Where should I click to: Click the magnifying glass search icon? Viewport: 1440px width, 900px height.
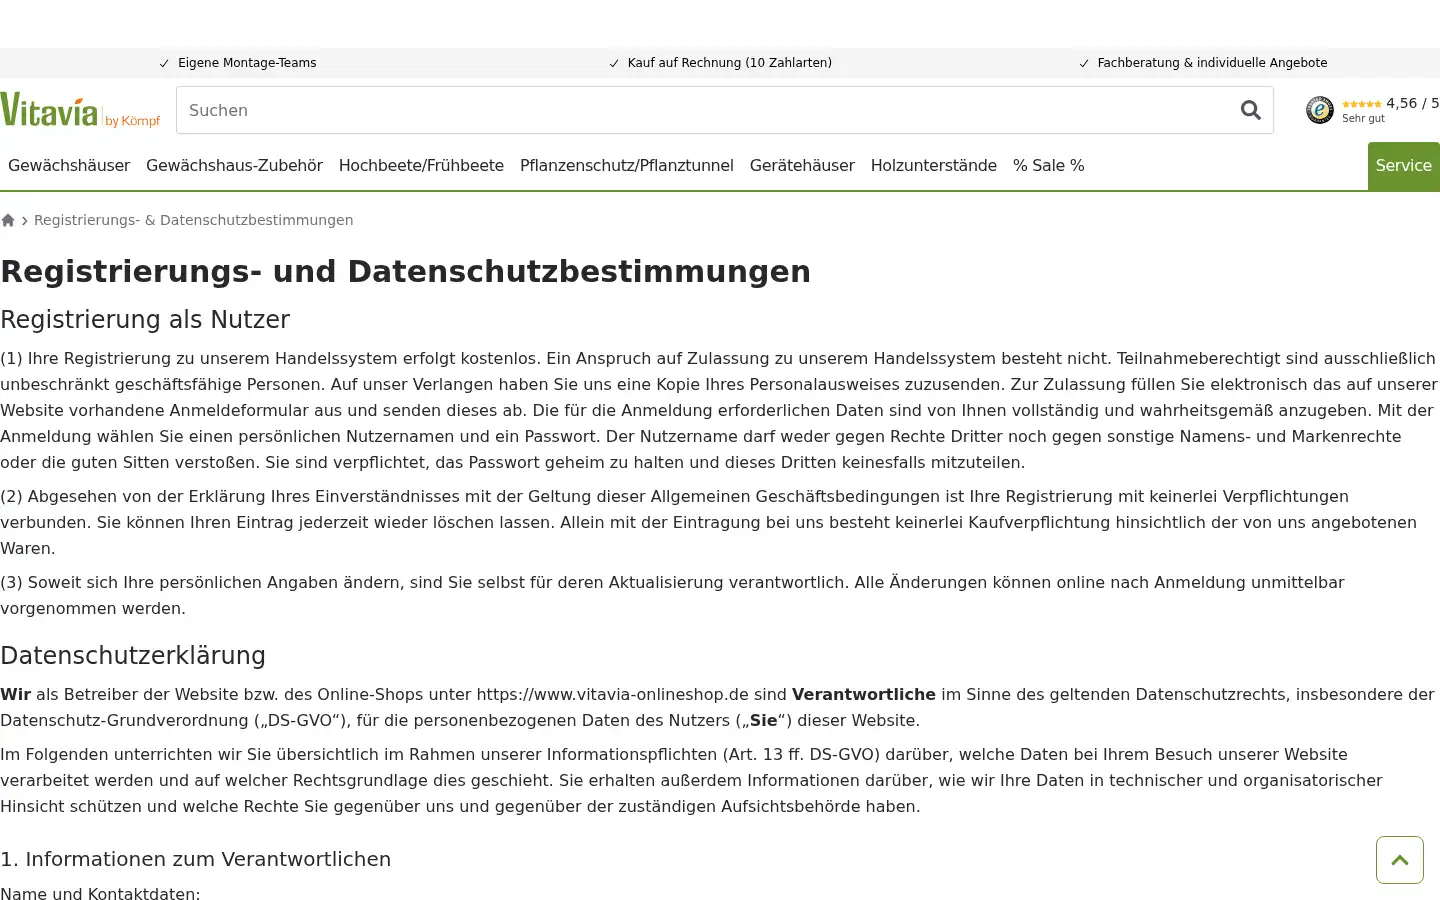(1250, 110)
